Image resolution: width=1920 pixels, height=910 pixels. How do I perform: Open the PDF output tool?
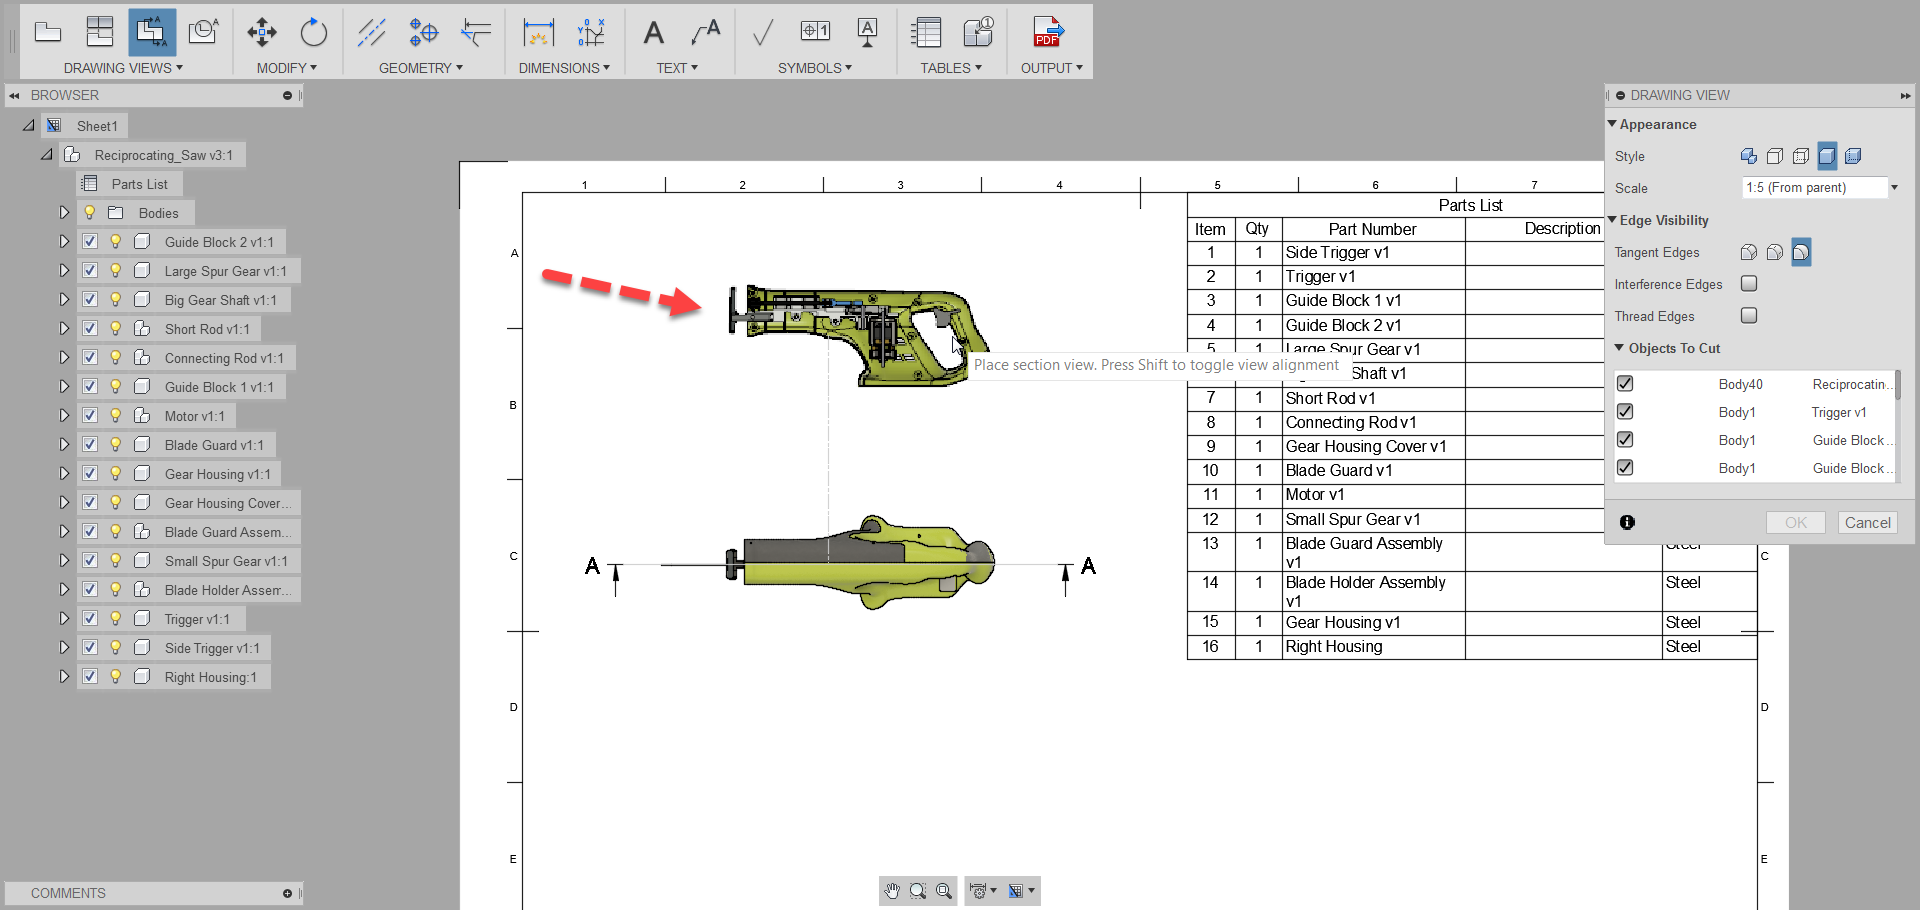(x=1048, y=32)
